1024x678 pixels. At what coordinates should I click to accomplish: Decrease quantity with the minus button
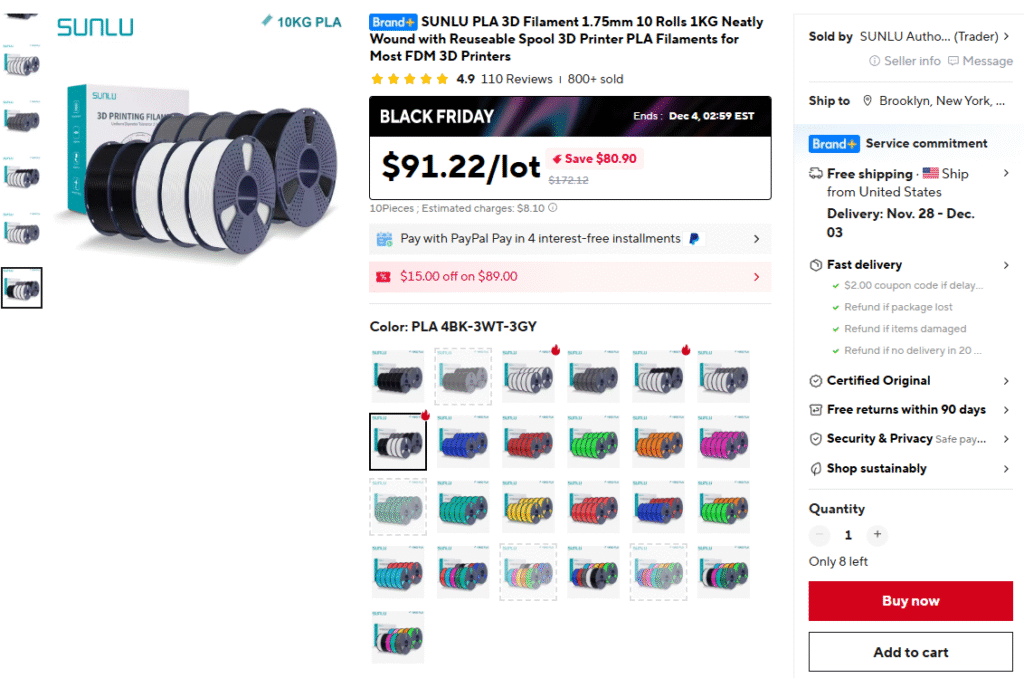pyautogui.click(x=820, y=535)
